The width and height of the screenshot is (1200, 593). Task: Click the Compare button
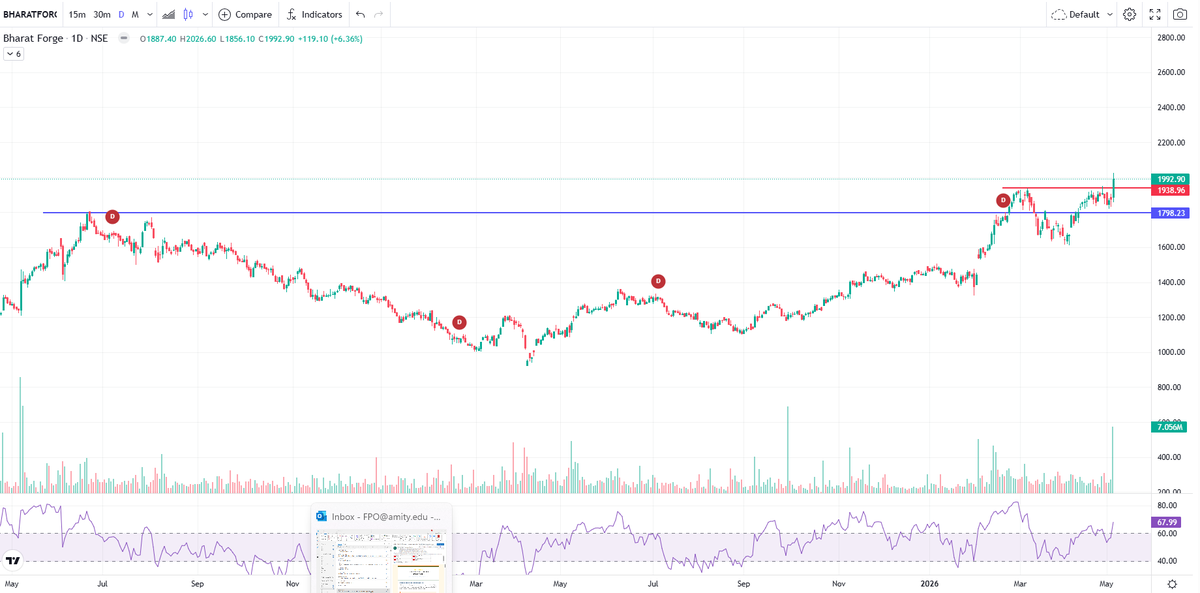pos(245,14)
